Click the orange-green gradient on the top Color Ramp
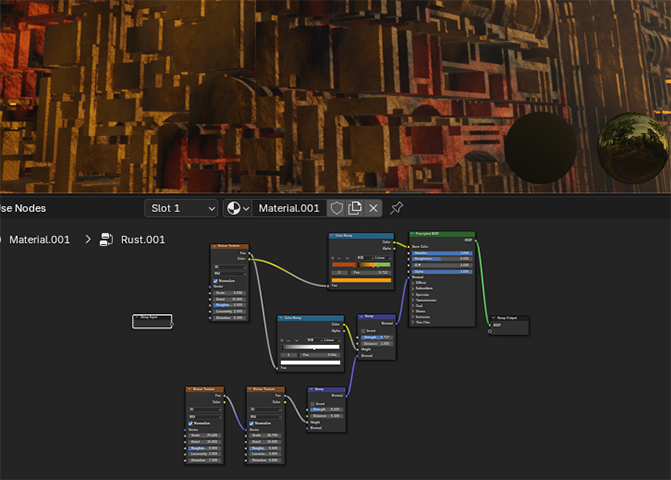 coord(361,264)
